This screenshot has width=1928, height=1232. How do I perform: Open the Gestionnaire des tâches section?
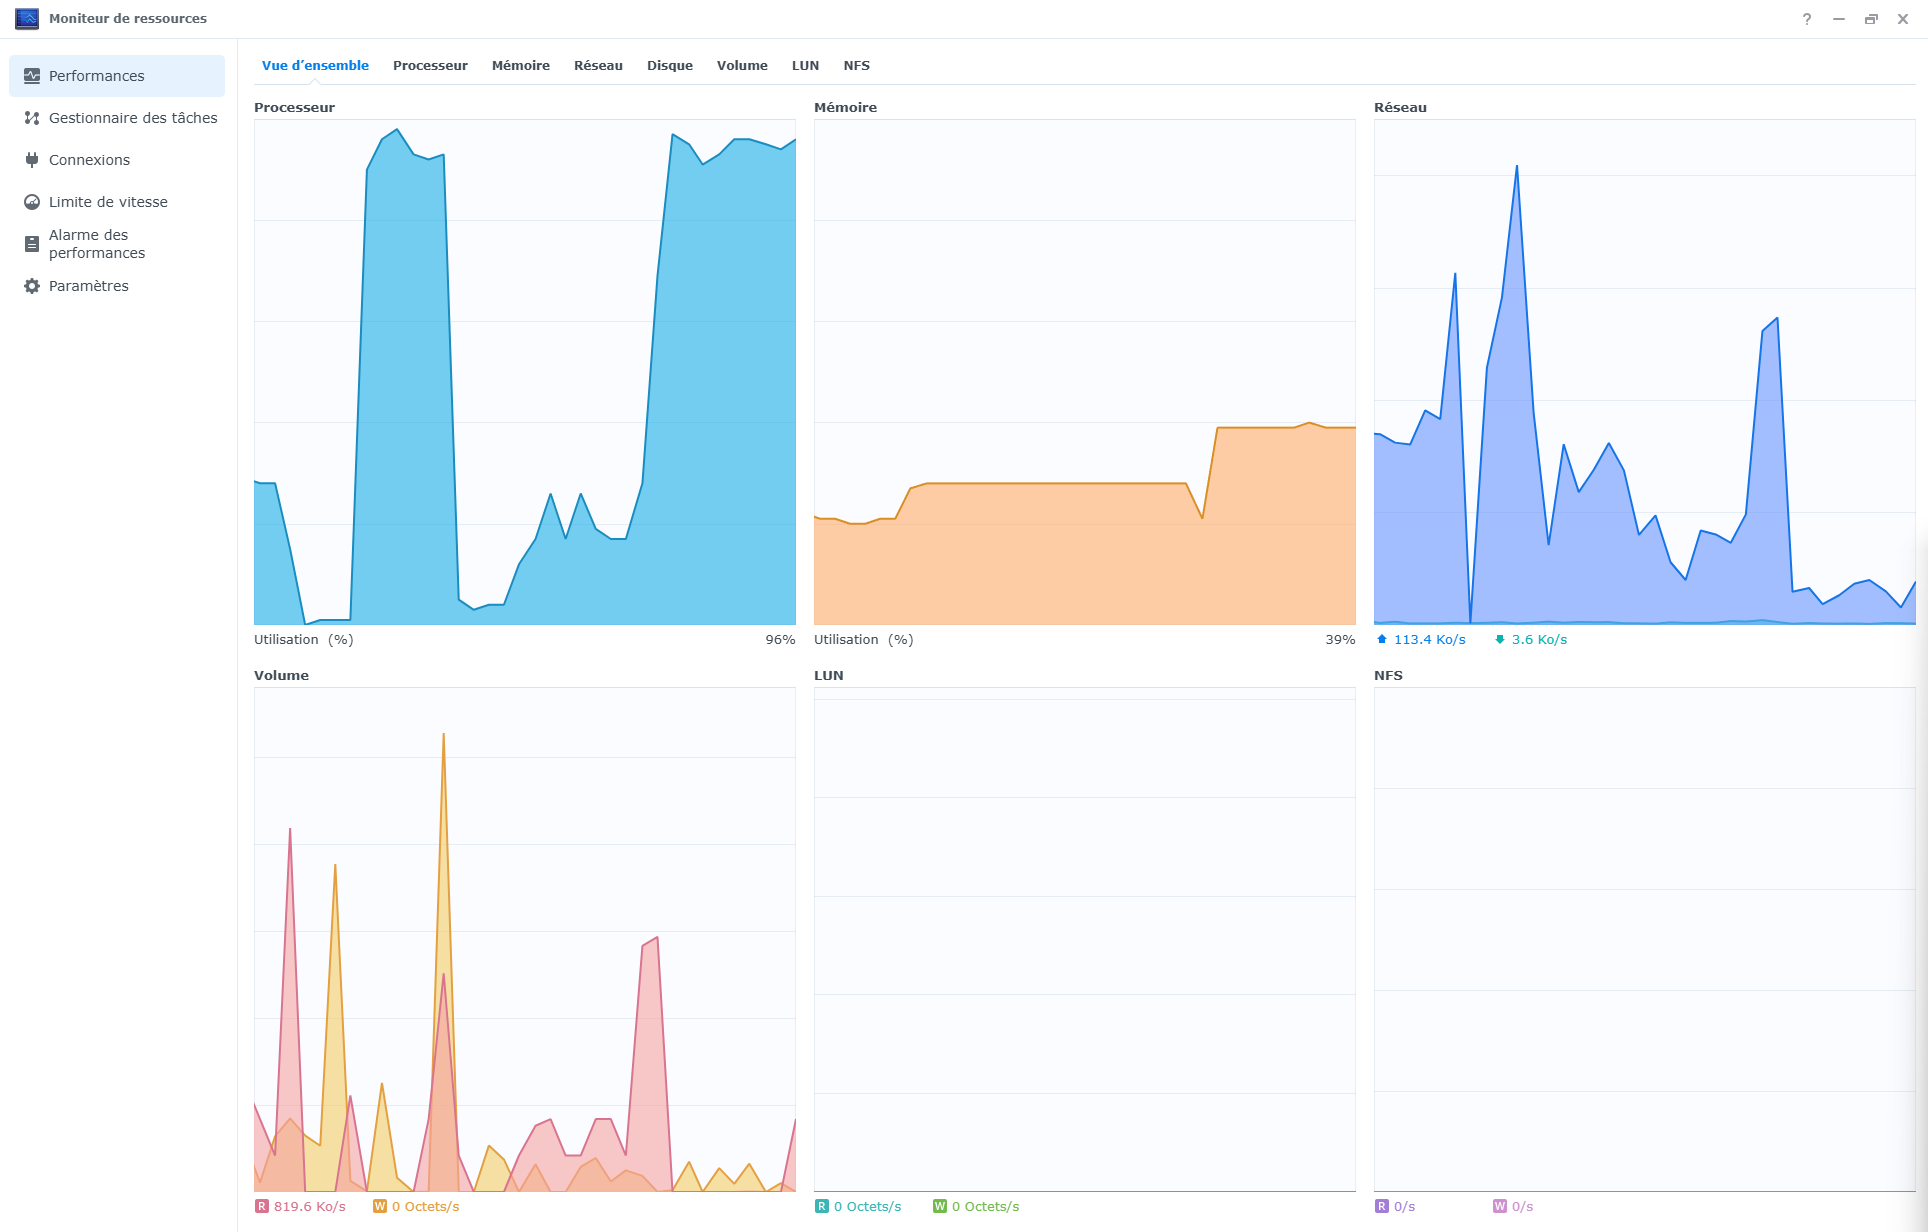tap(132, 118)
